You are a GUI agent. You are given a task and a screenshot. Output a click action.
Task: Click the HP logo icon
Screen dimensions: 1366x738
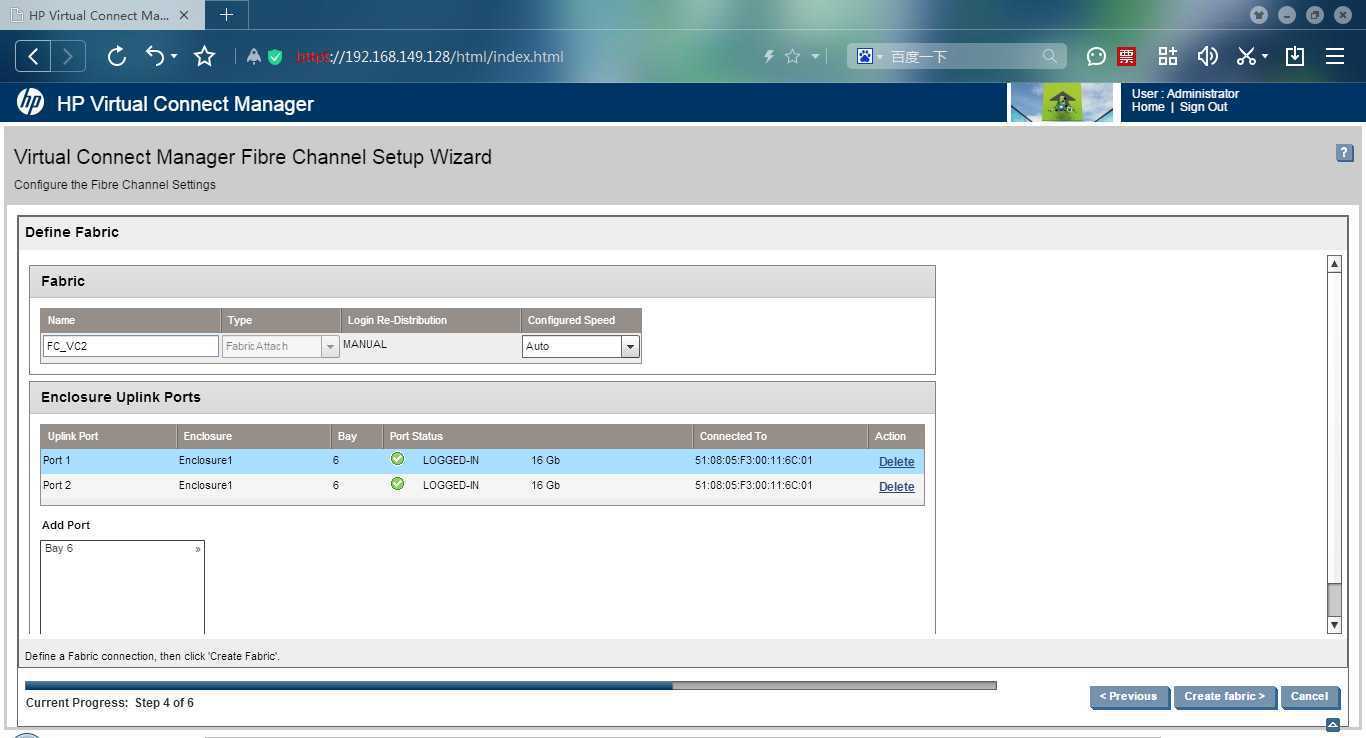click(31, 103)
